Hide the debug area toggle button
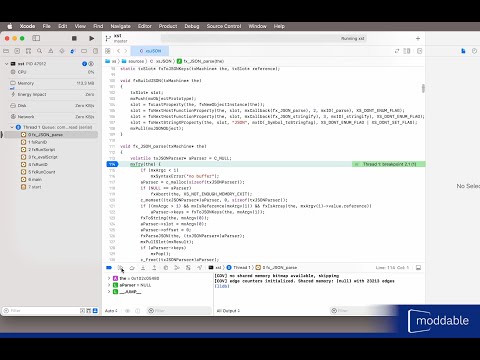480x360 pixels. click(x=418, y=268)
